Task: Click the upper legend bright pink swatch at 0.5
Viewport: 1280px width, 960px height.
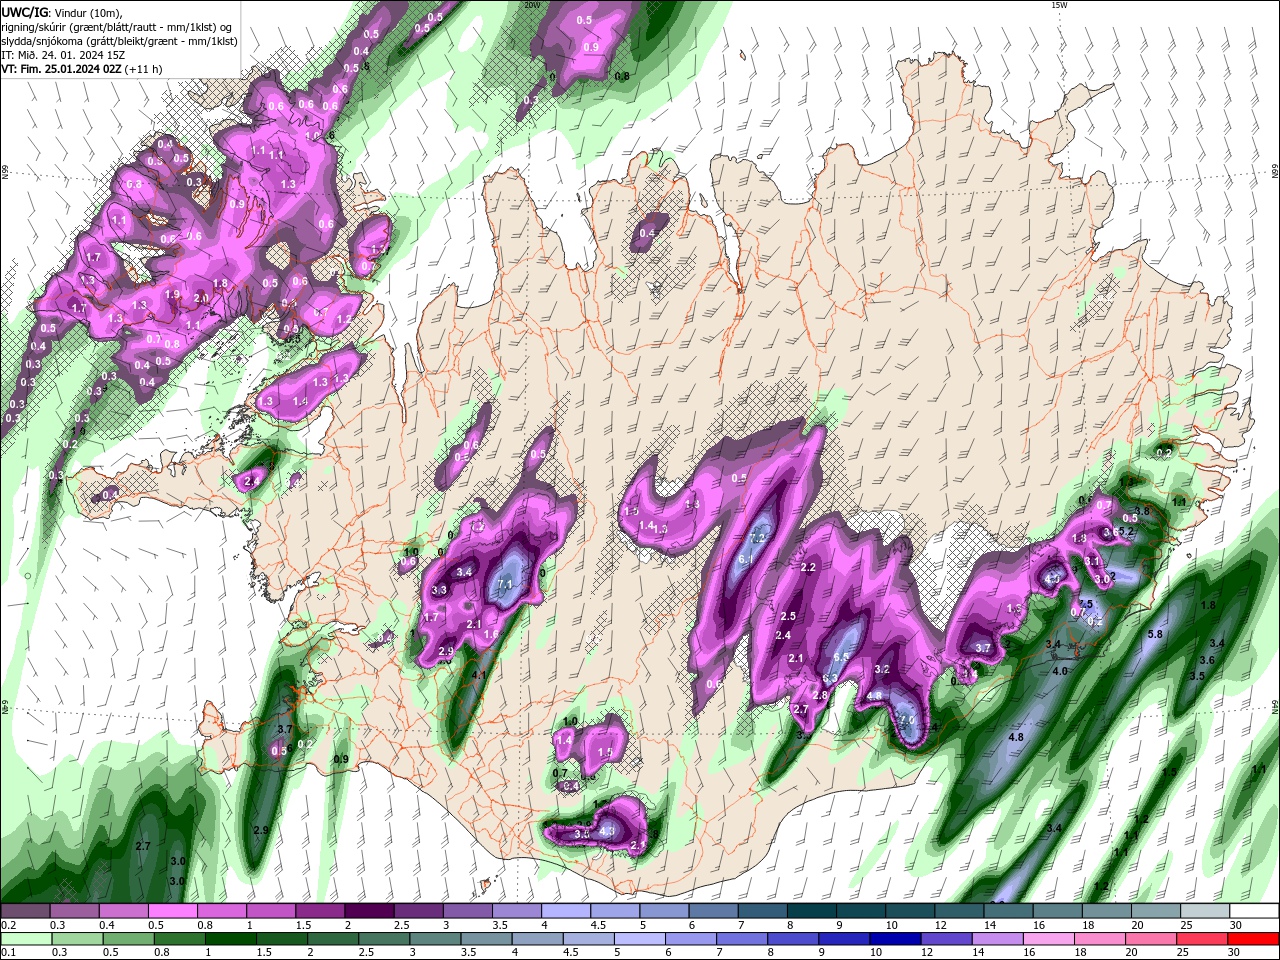Action: pos(172,911)
